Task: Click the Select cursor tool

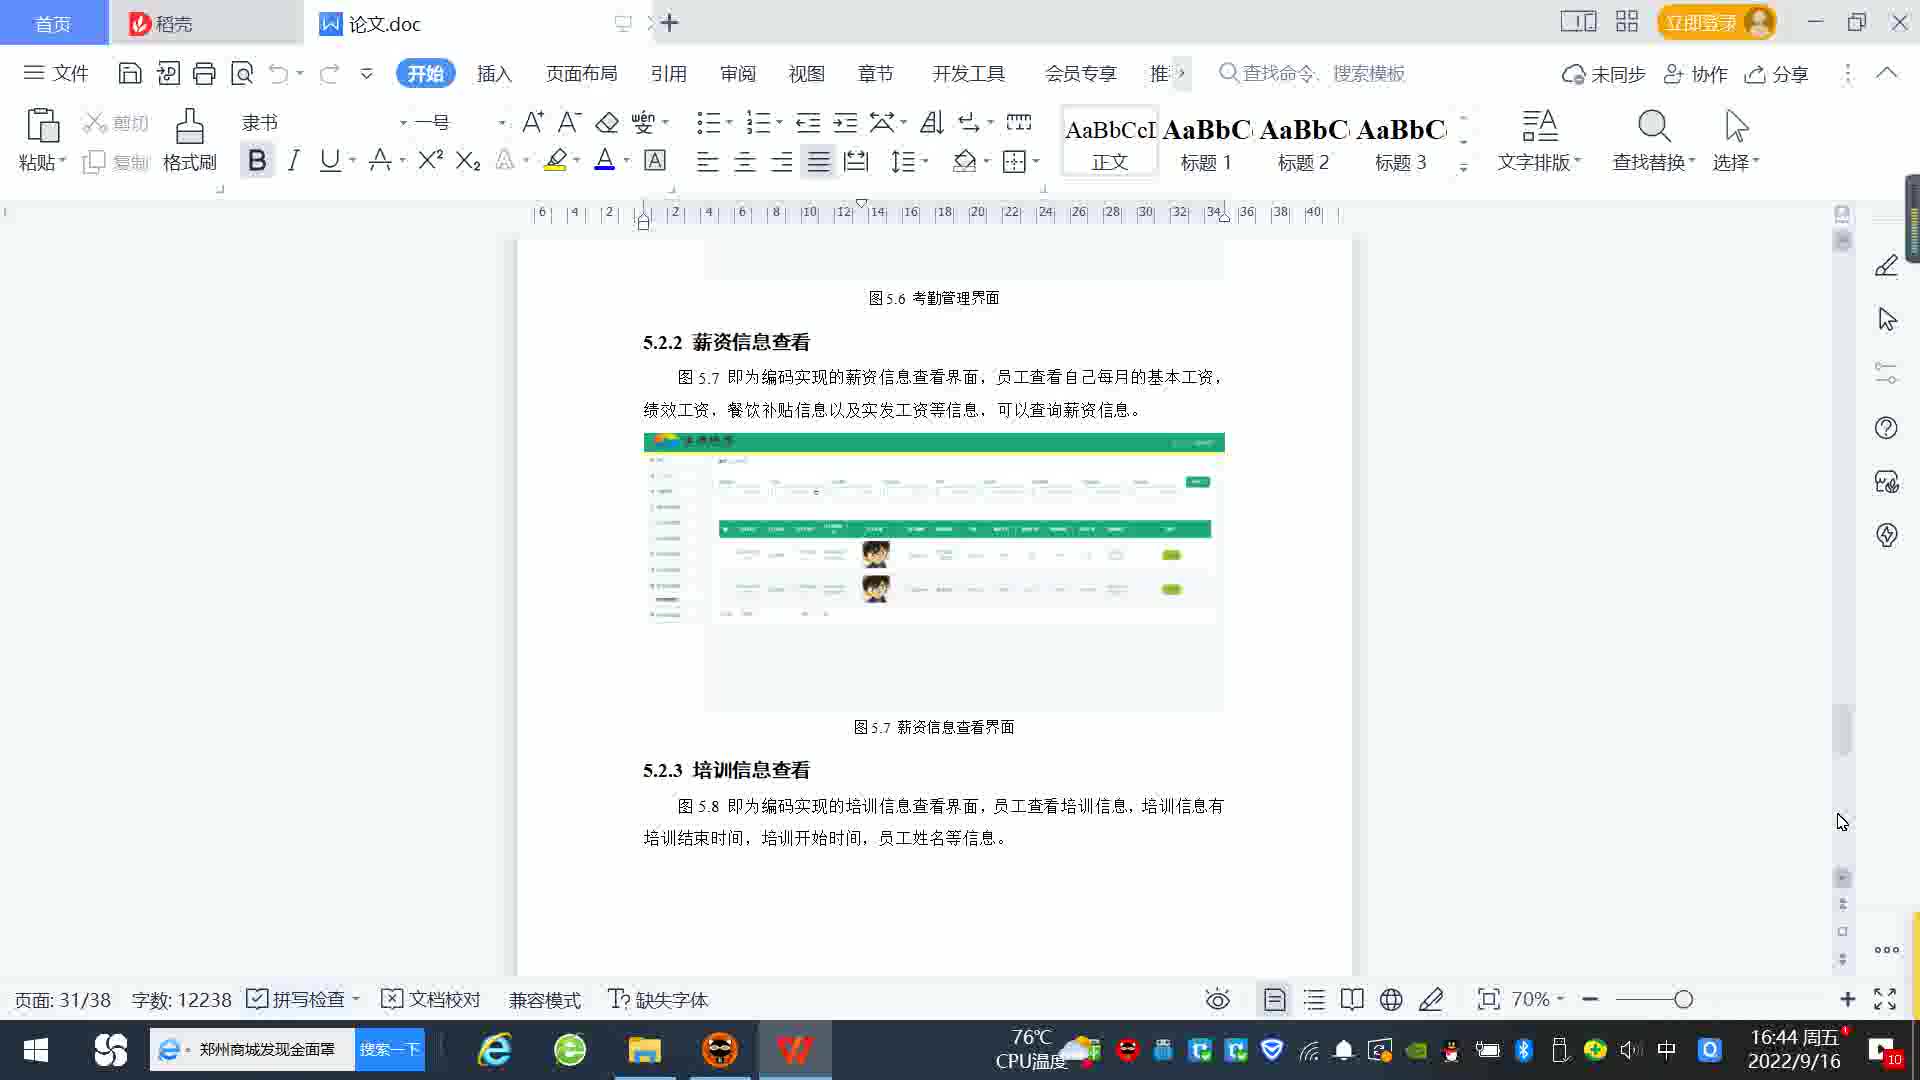Action: pos(1736,140)
